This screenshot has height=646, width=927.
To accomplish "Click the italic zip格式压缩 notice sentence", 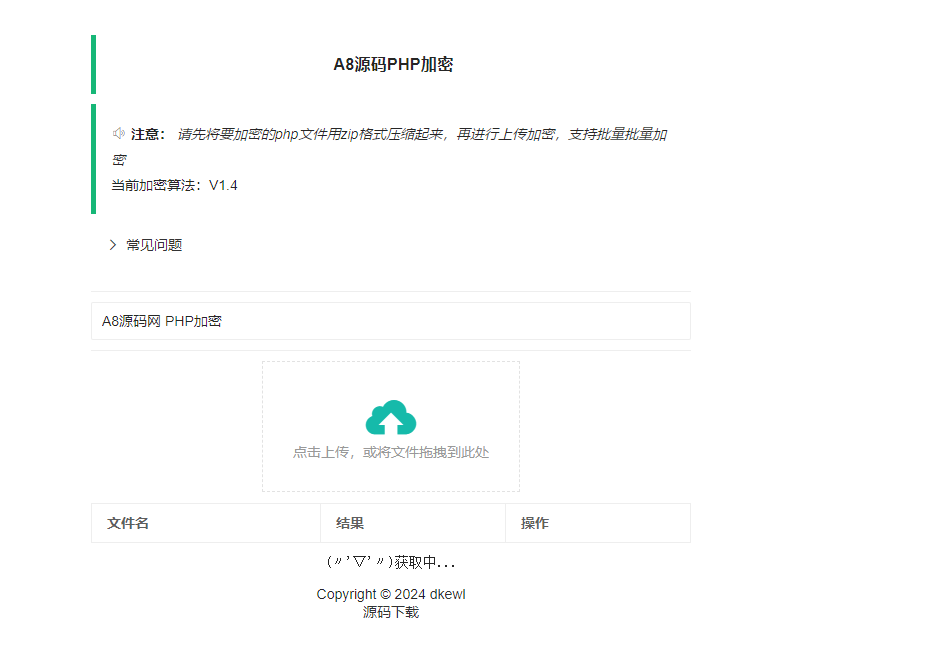I will pos(390,147).
